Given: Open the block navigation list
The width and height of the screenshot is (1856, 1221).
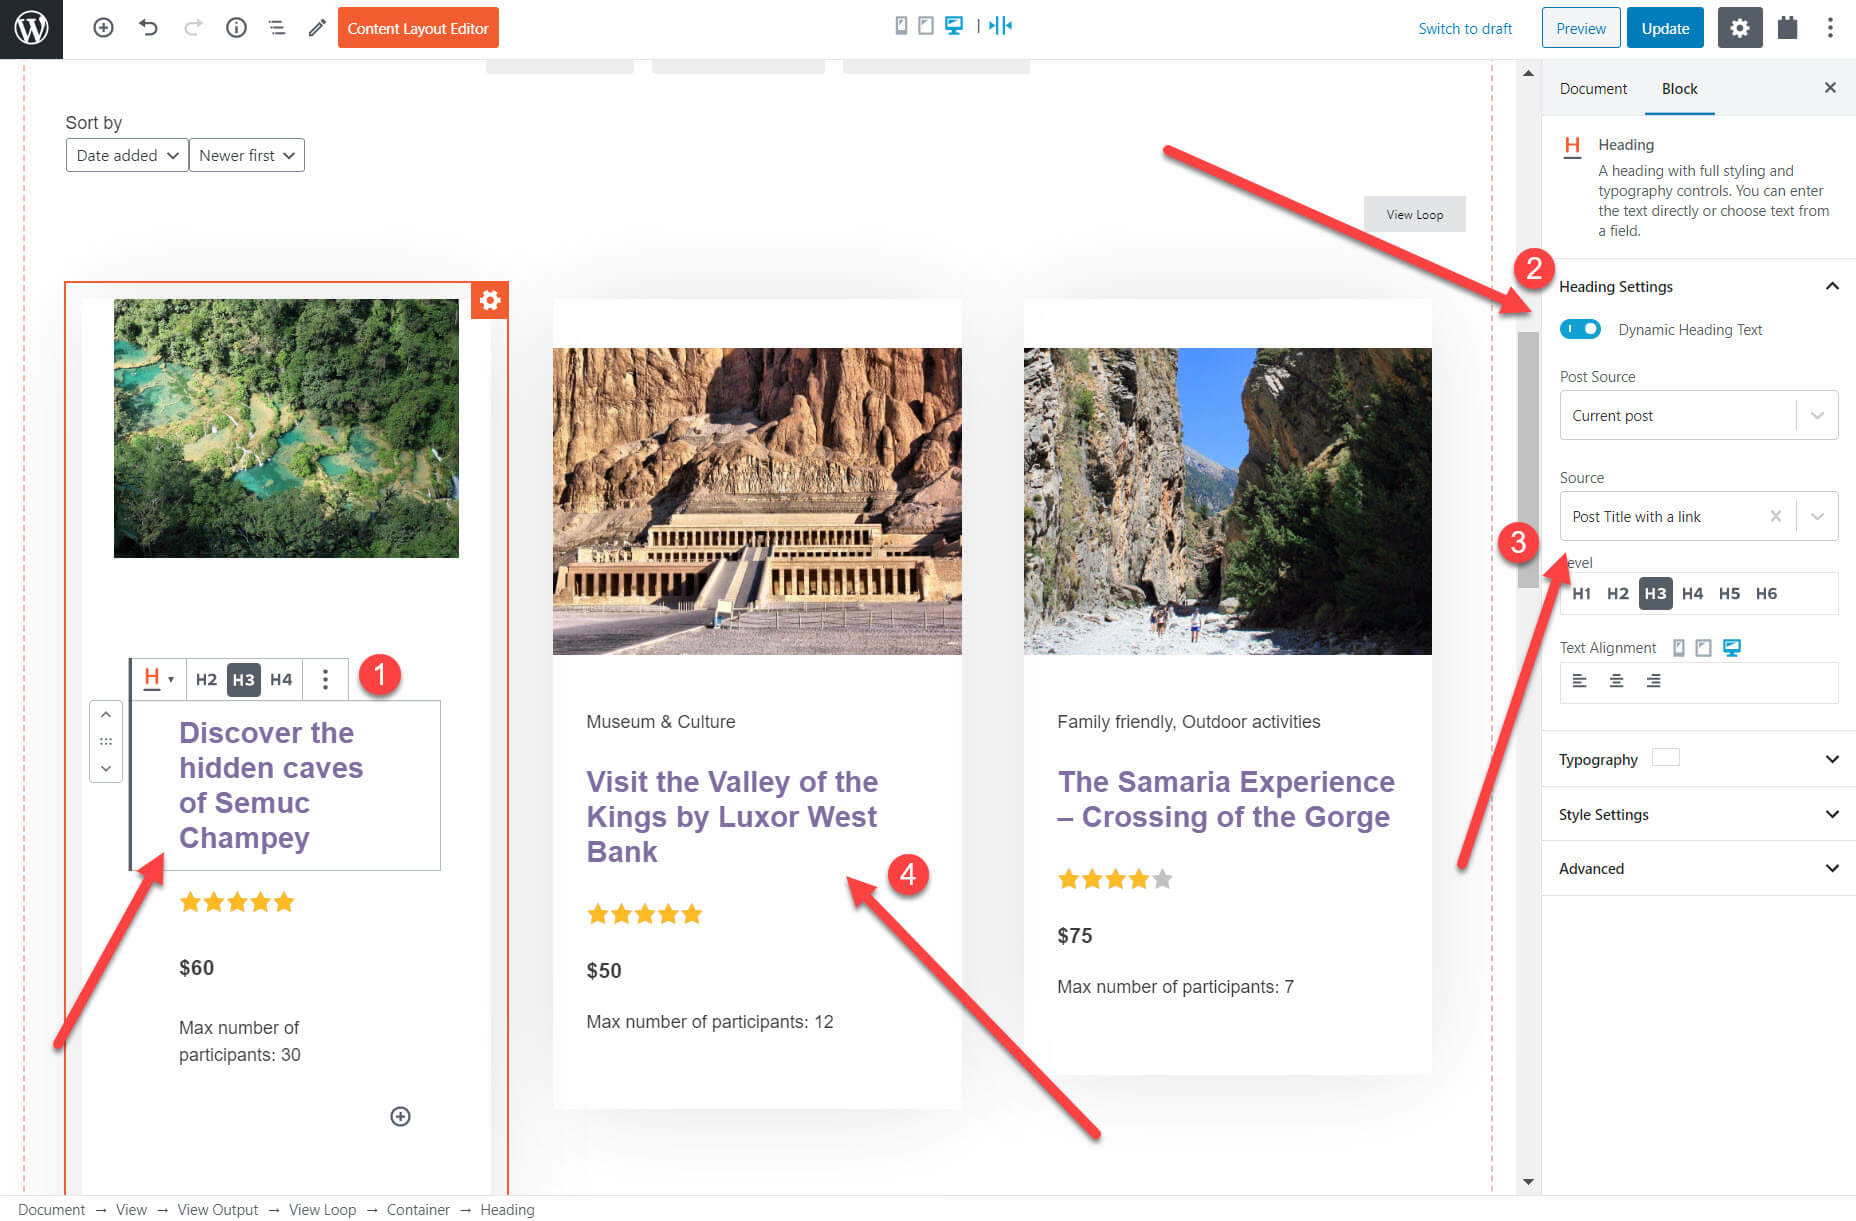Looking at the screenshot, I should (x=277, y=28).
